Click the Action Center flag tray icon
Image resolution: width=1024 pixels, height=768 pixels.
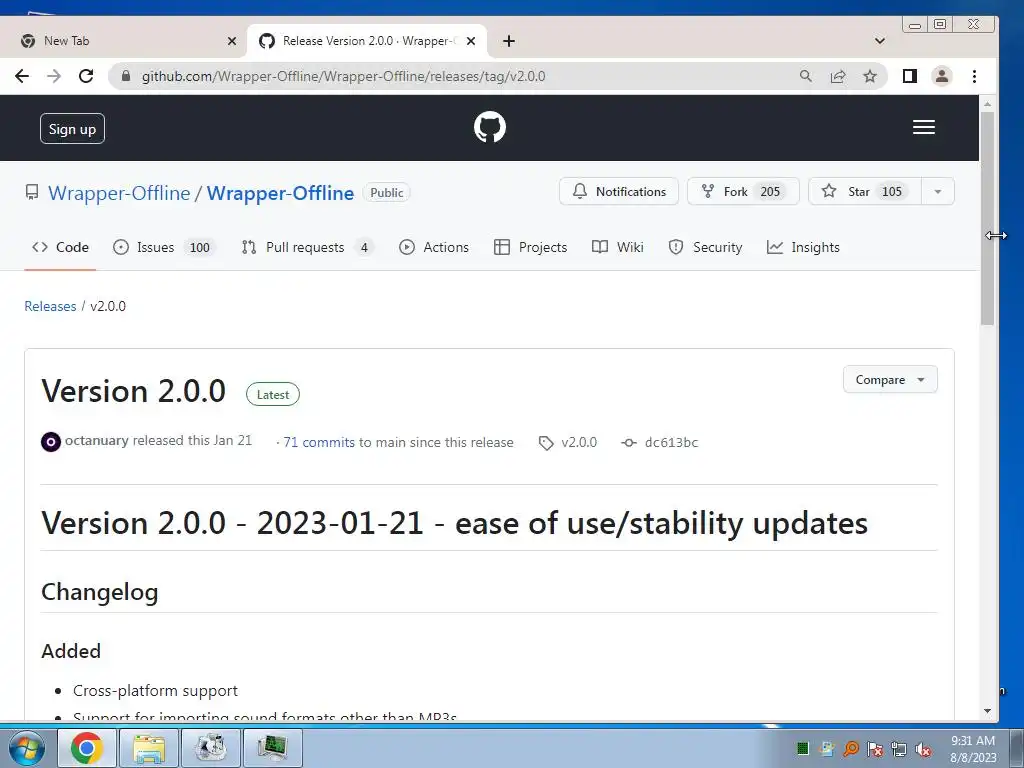click(x=875, y=749)
